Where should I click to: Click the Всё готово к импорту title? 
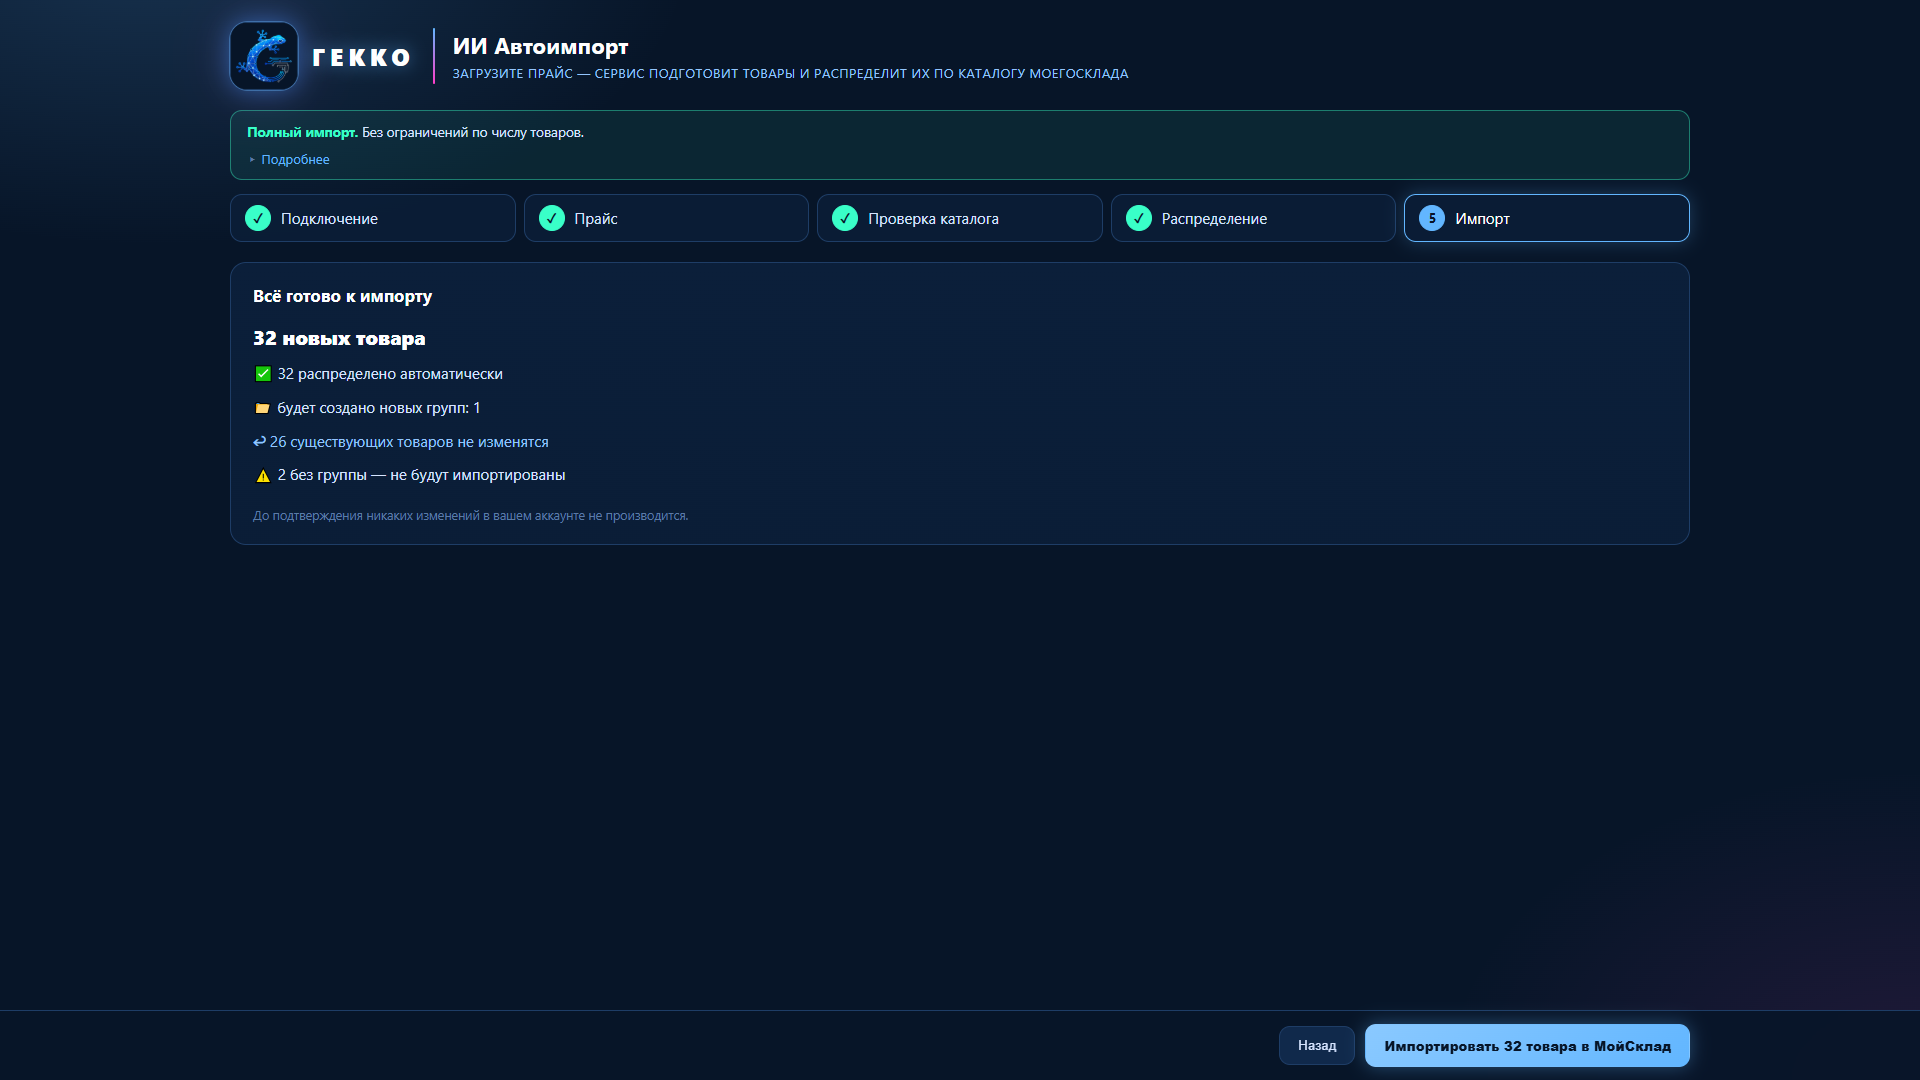point(342,296)
